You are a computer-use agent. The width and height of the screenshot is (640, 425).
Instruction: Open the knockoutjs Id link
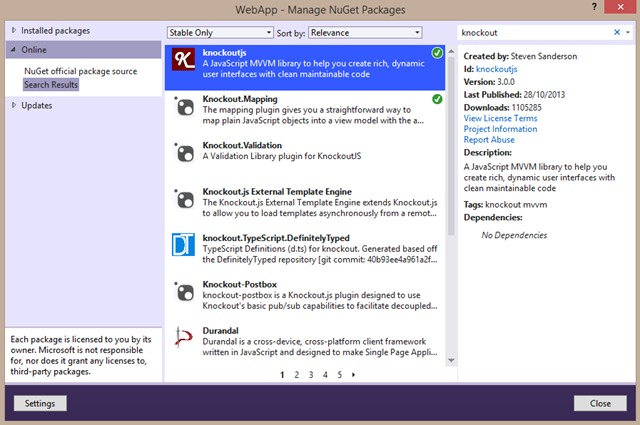coord(496,69)
